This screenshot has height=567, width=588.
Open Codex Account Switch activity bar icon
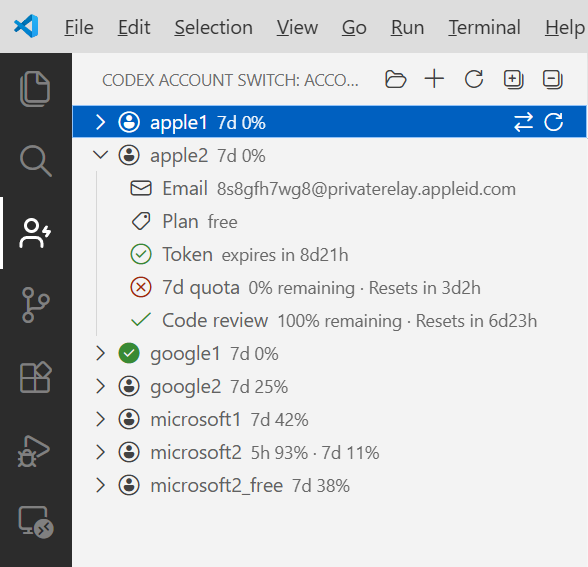coord(35,233)
